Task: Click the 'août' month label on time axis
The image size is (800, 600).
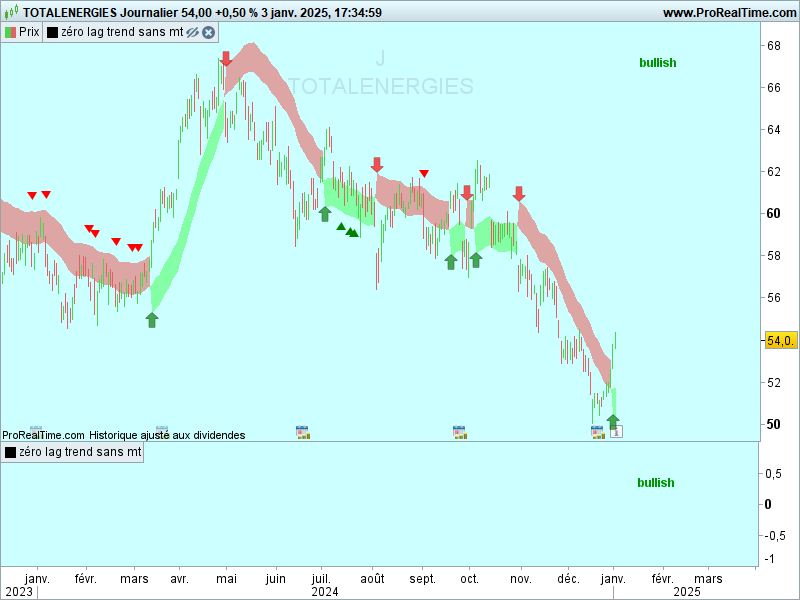Action: coord(372,579)
